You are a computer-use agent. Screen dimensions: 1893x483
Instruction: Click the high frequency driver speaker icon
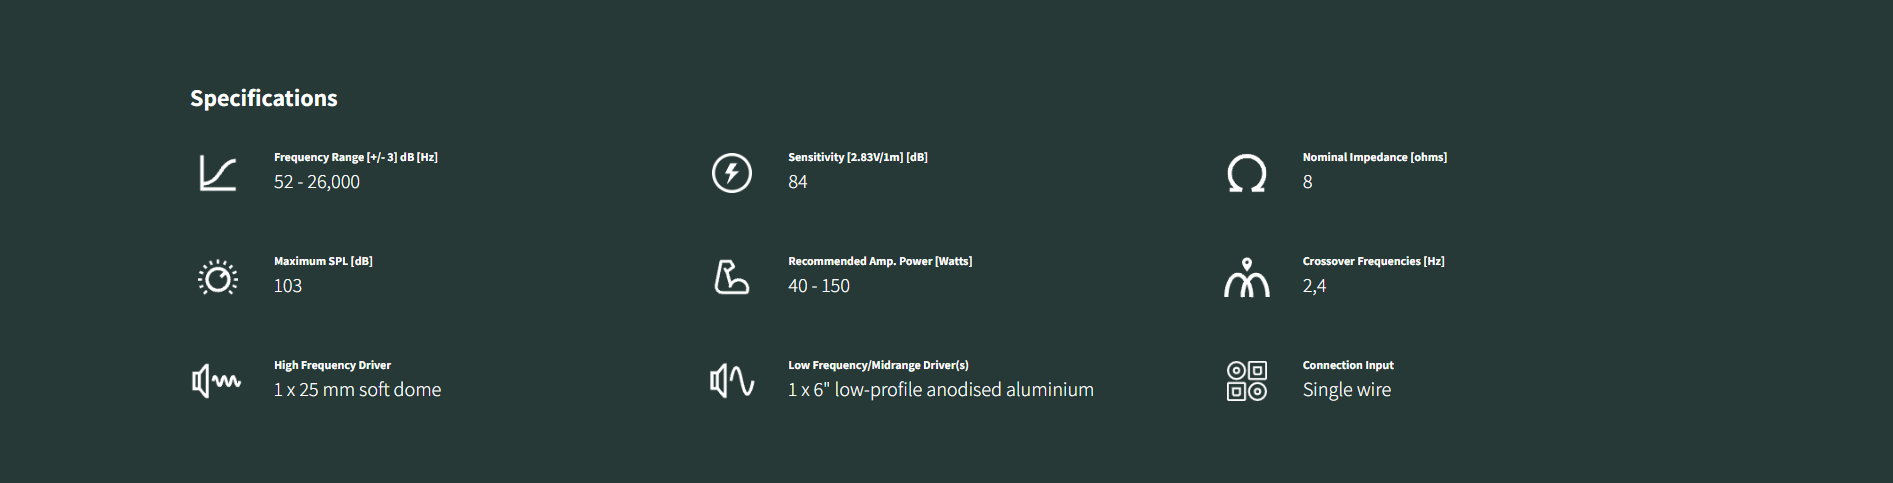click(217, 381)
